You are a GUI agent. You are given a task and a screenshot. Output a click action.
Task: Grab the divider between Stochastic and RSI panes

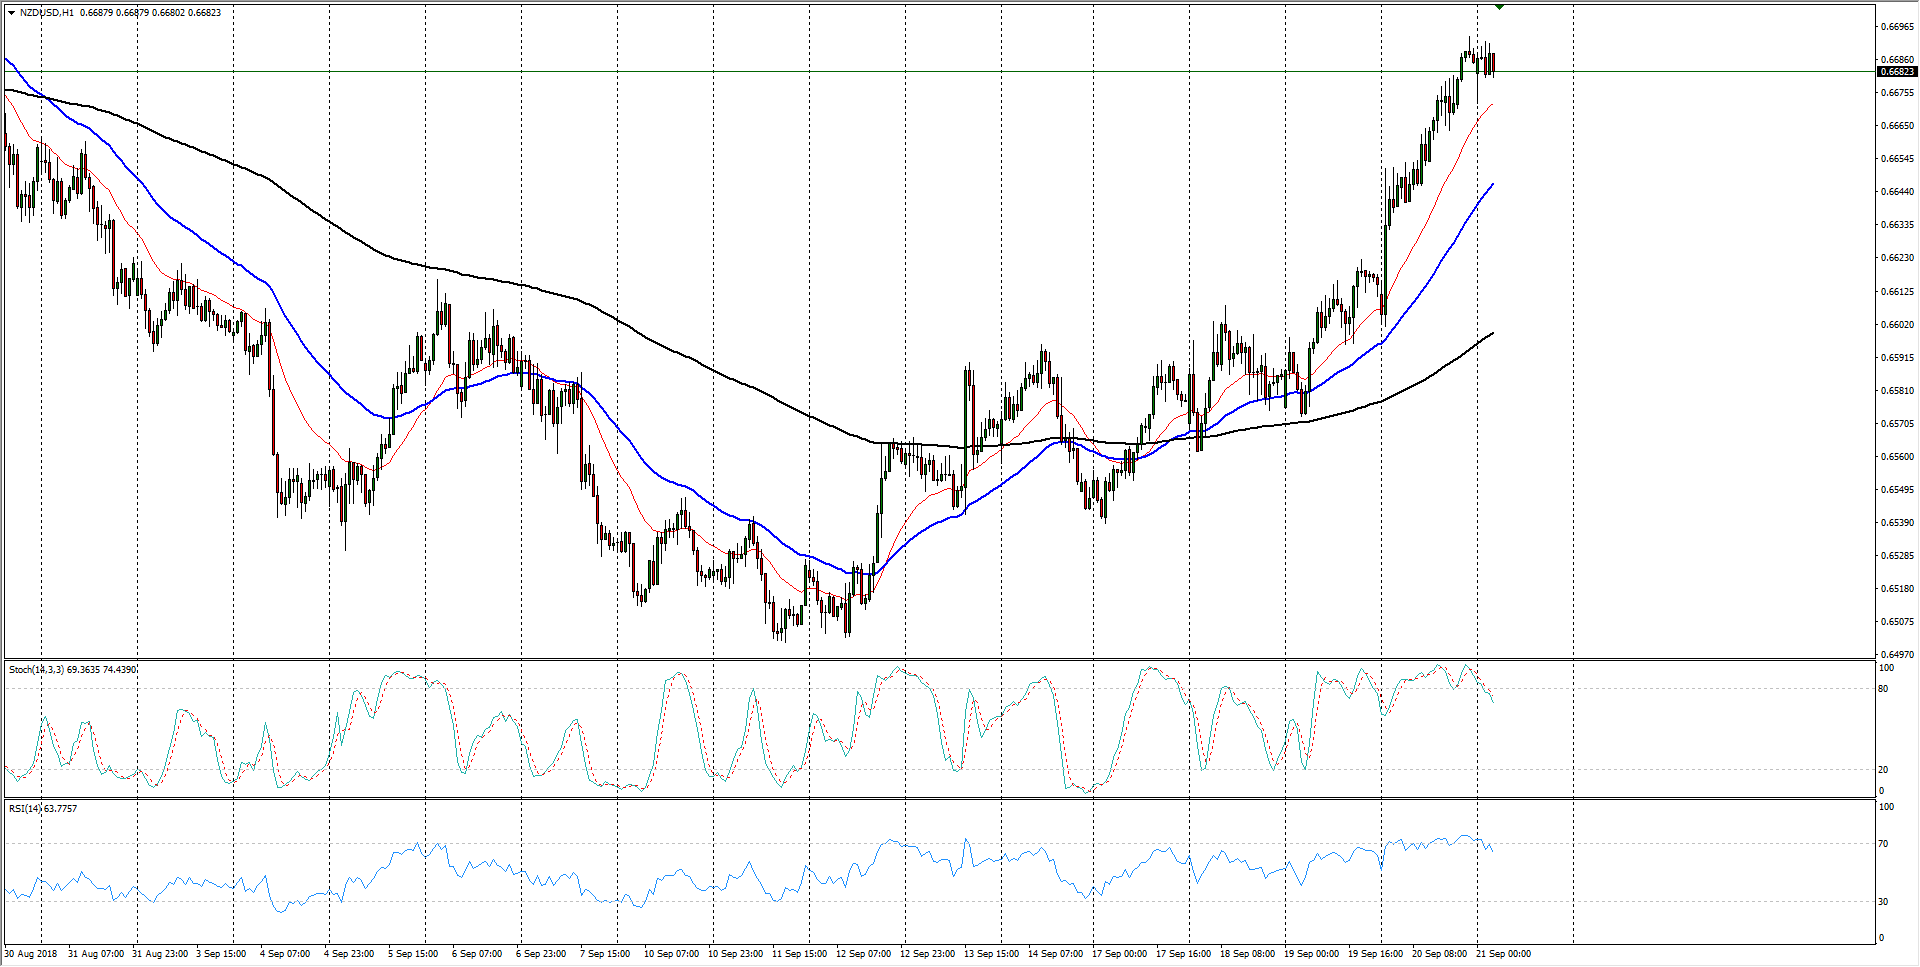(x=940, y=798)
